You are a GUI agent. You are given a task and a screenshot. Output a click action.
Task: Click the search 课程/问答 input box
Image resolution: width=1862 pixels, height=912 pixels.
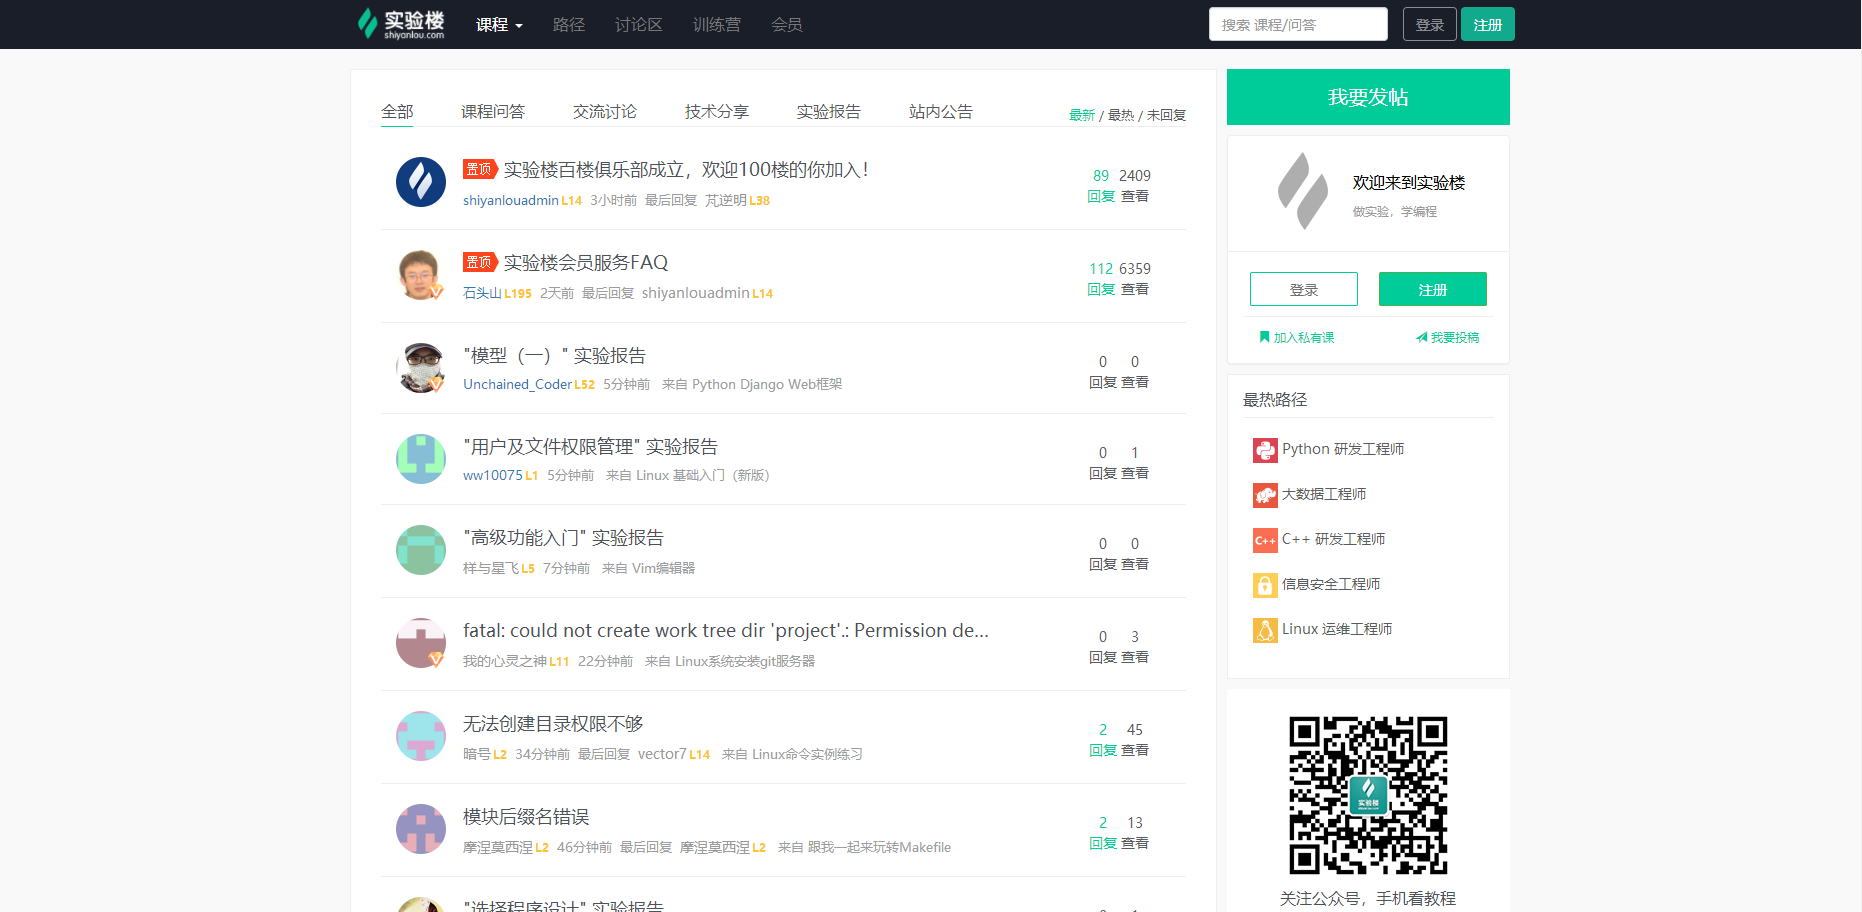[x=1297, y=24]
